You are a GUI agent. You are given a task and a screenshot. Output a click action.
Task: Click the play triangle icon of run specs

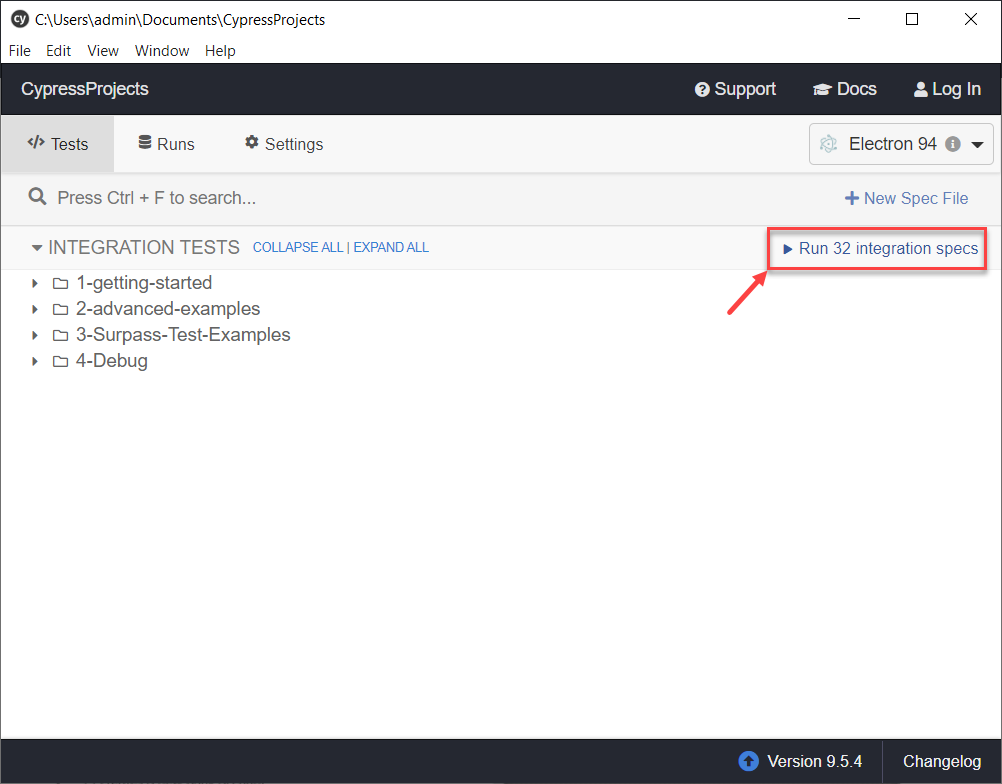coord(787,249)
